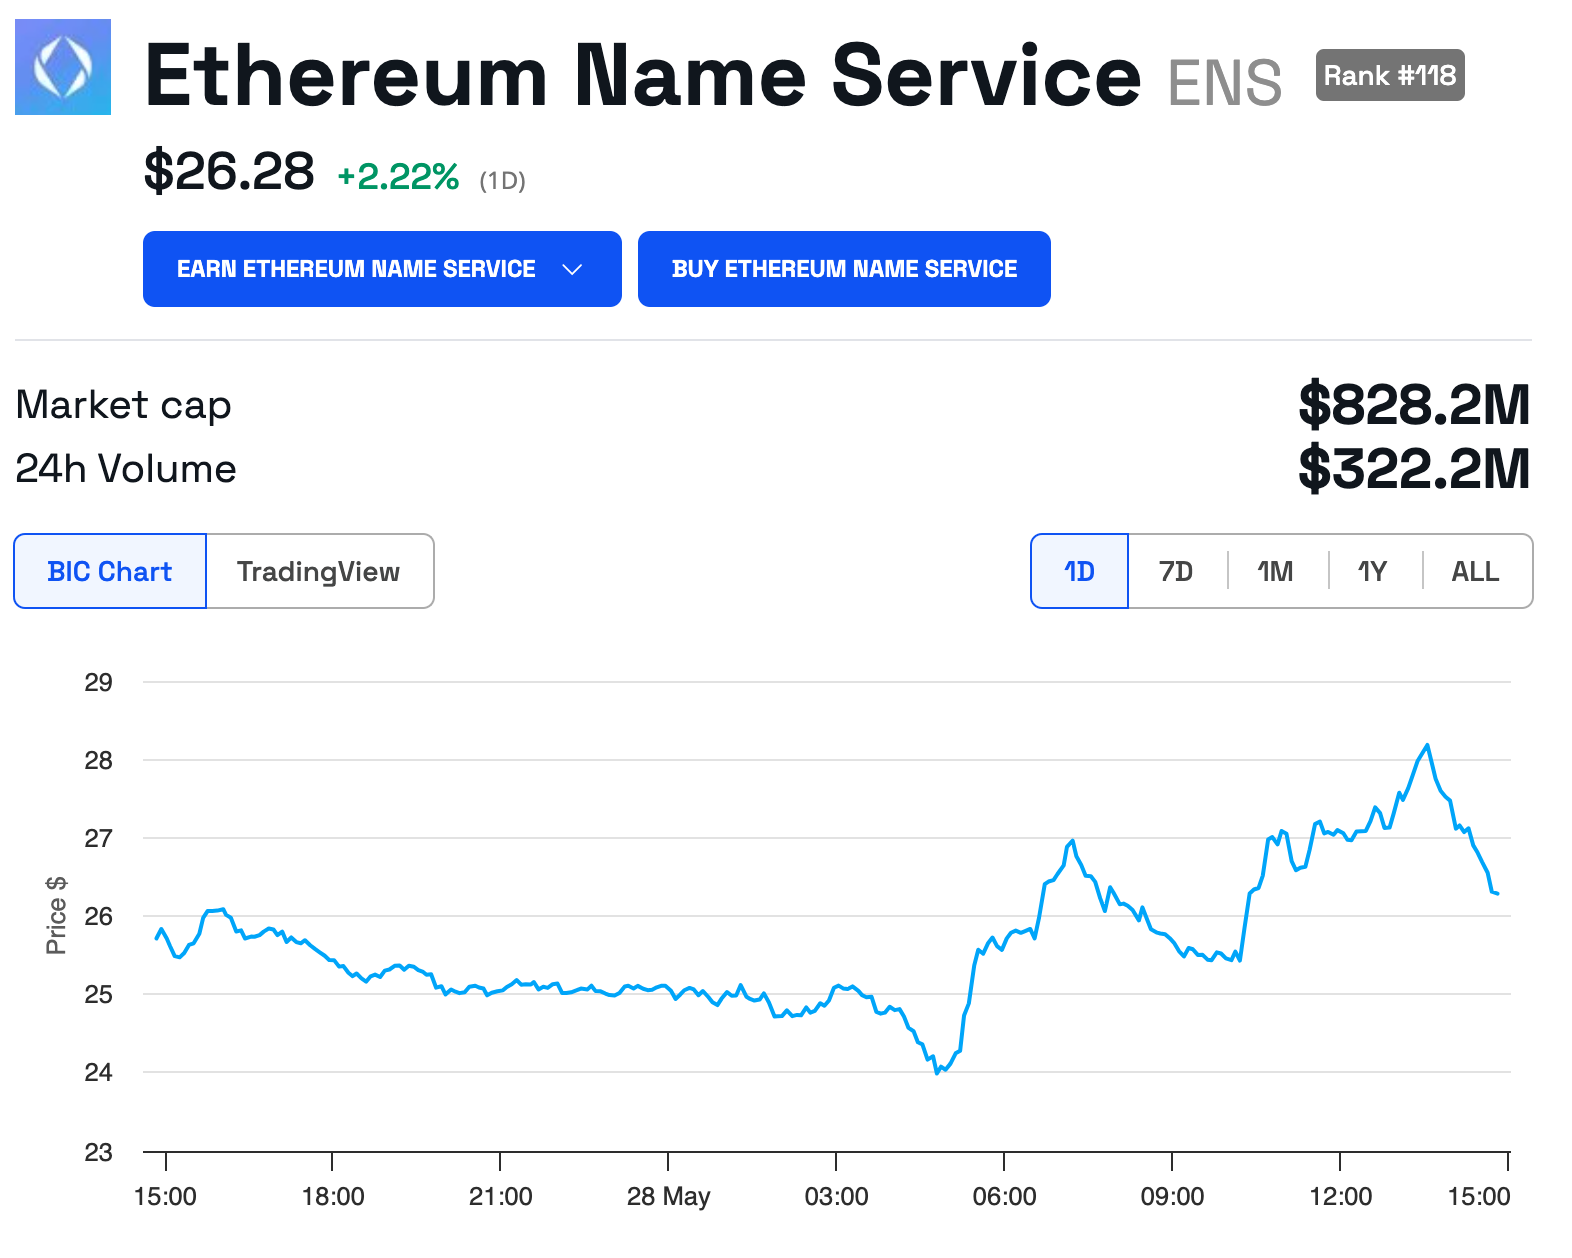Select the 1D time range
This screenshot has width=1572, height=1258.
pos(1079,571)
